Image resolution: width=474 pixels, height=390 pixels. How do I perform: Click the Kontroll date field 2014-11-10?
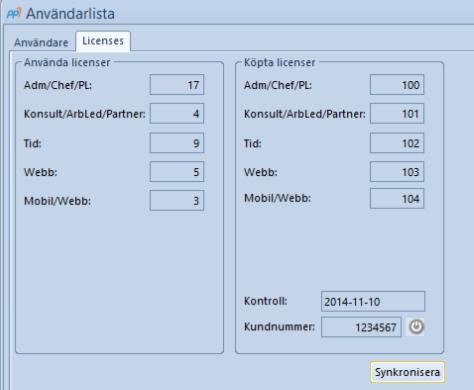pyautogui.click(x=373, y=301)
